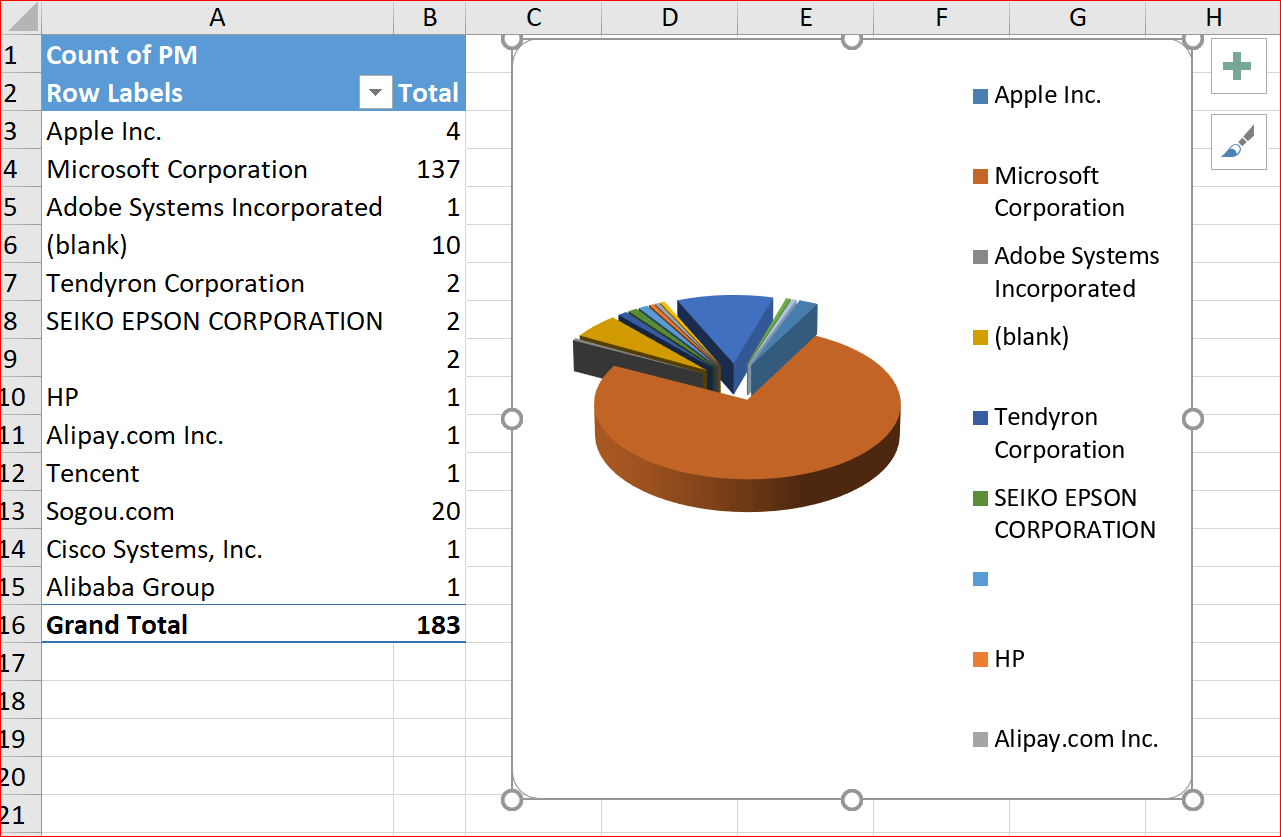Click the Select All corner triangle

click(x=21, y=17)
